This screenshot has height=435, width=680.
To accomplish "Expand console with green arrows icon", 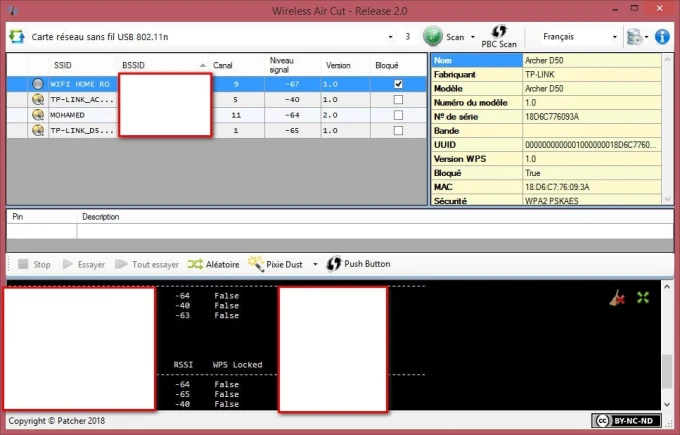I will [x=643, y=297].
